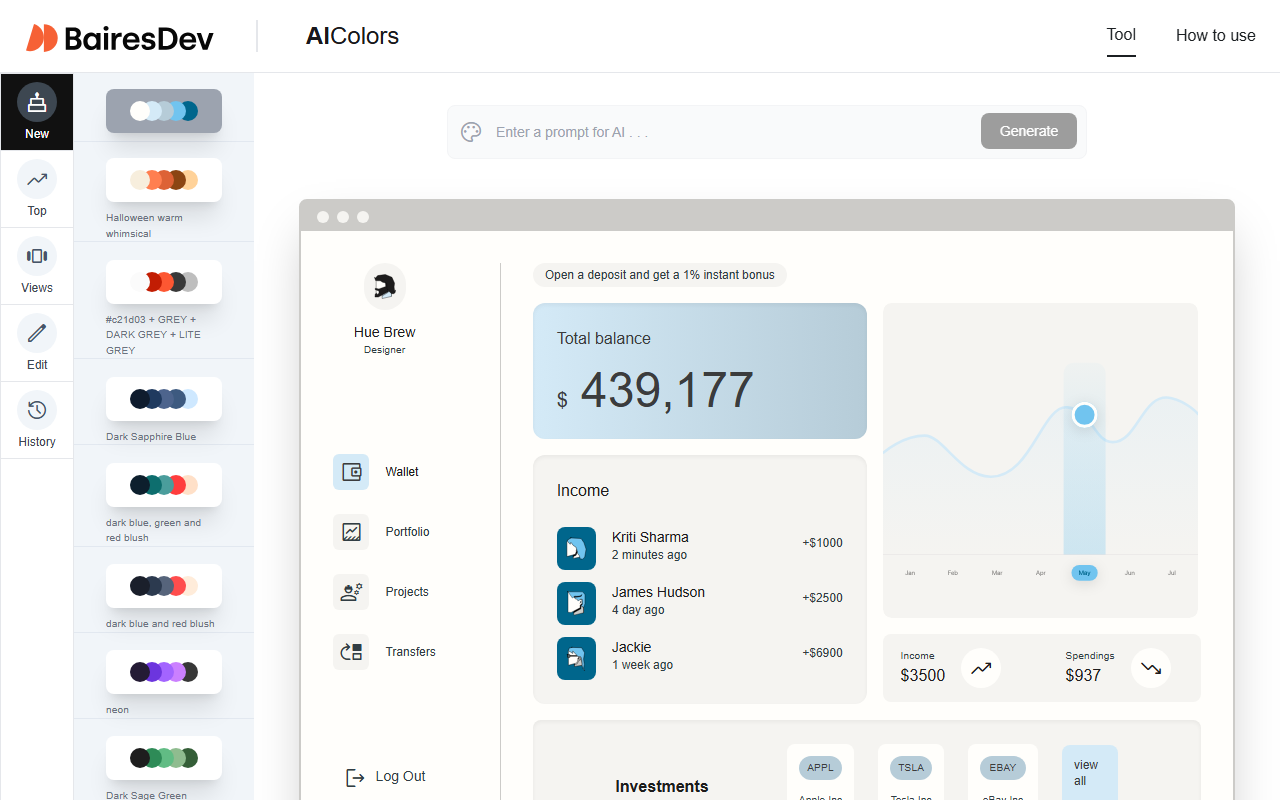Click Kriti Sharma's income avatar icon
The height and width of the screenshot is (800, 1280).
(576, 547)
